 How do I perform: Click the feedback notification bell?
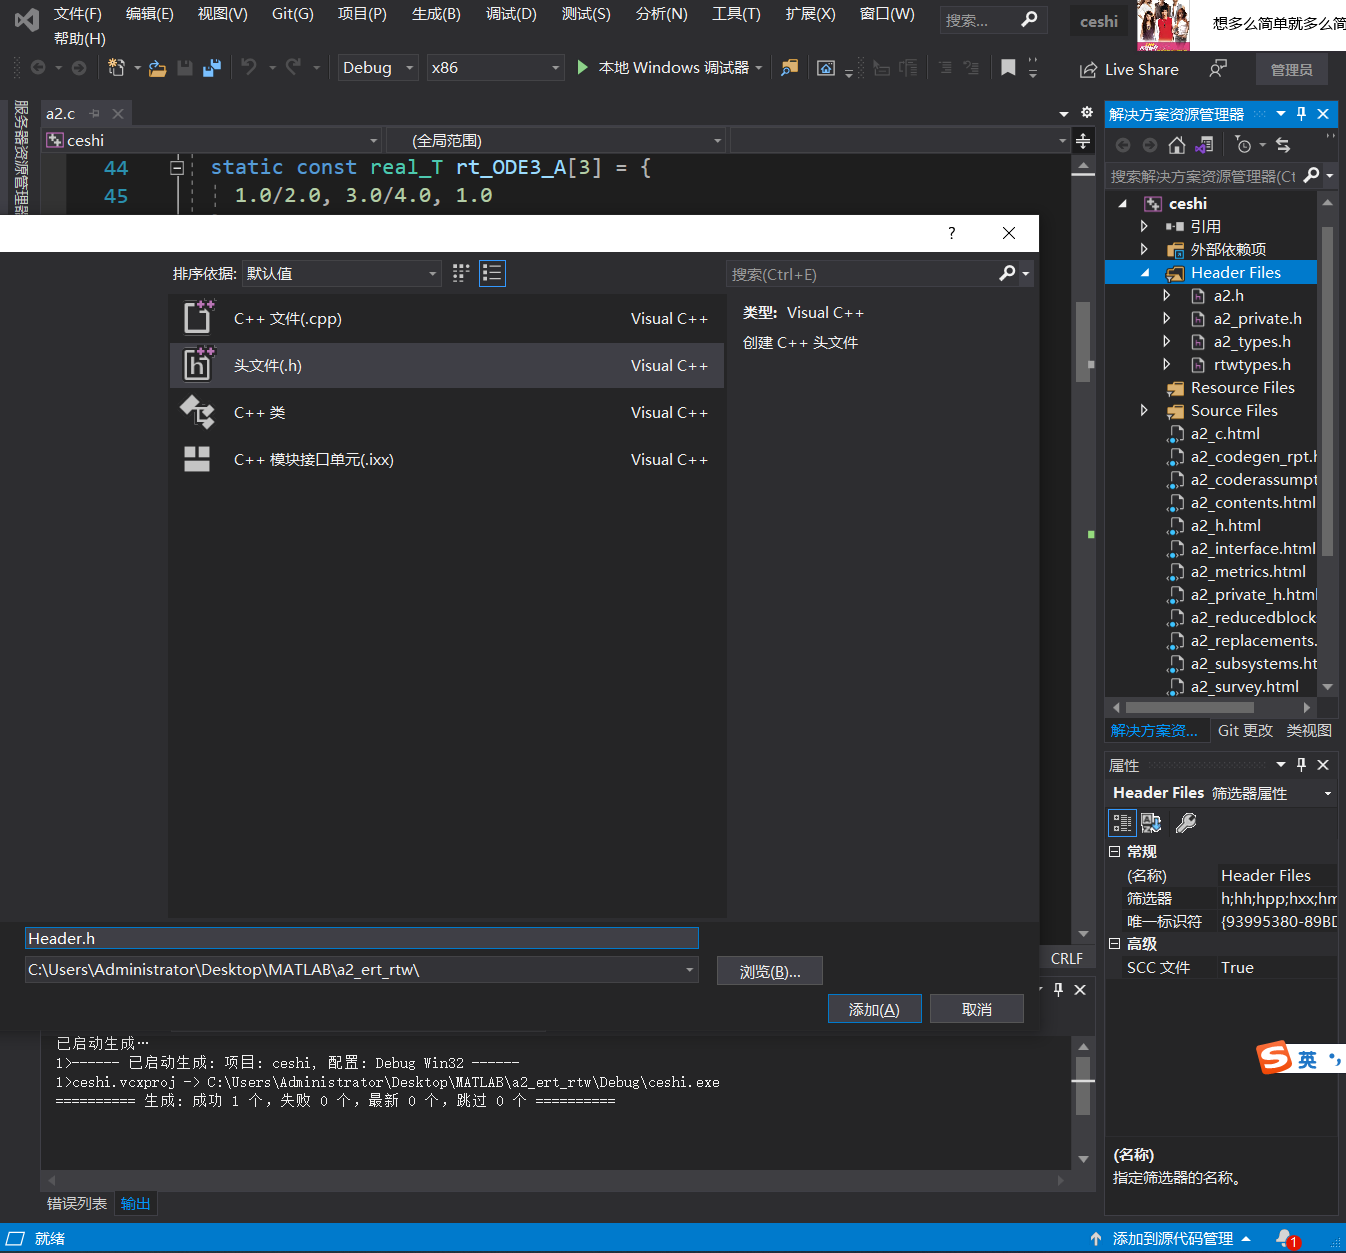tap(1287, 1238)
